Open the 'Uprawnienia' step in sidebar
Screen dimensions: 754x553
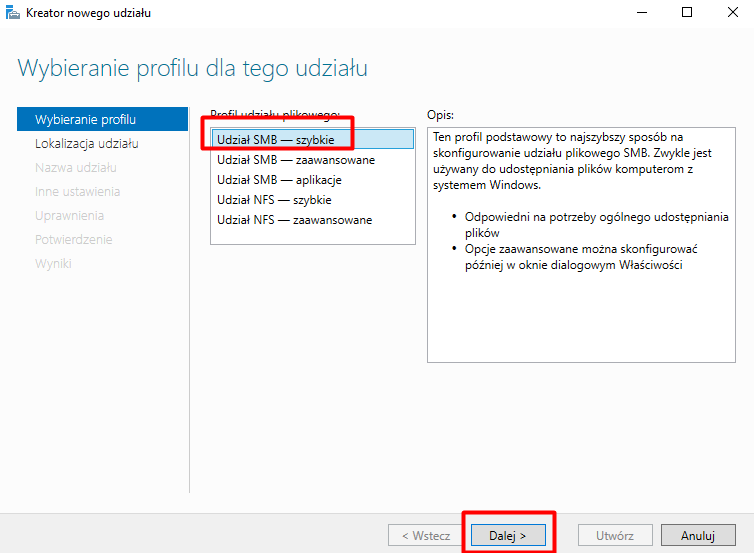tap(70, 216)
